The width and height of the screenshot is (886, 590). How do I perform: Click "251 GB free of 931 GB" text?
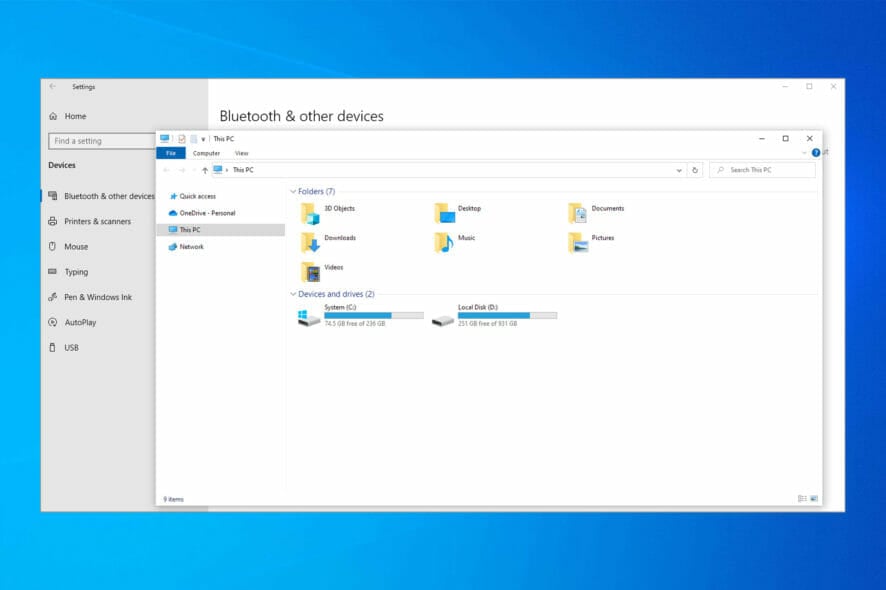pos(488,324)
